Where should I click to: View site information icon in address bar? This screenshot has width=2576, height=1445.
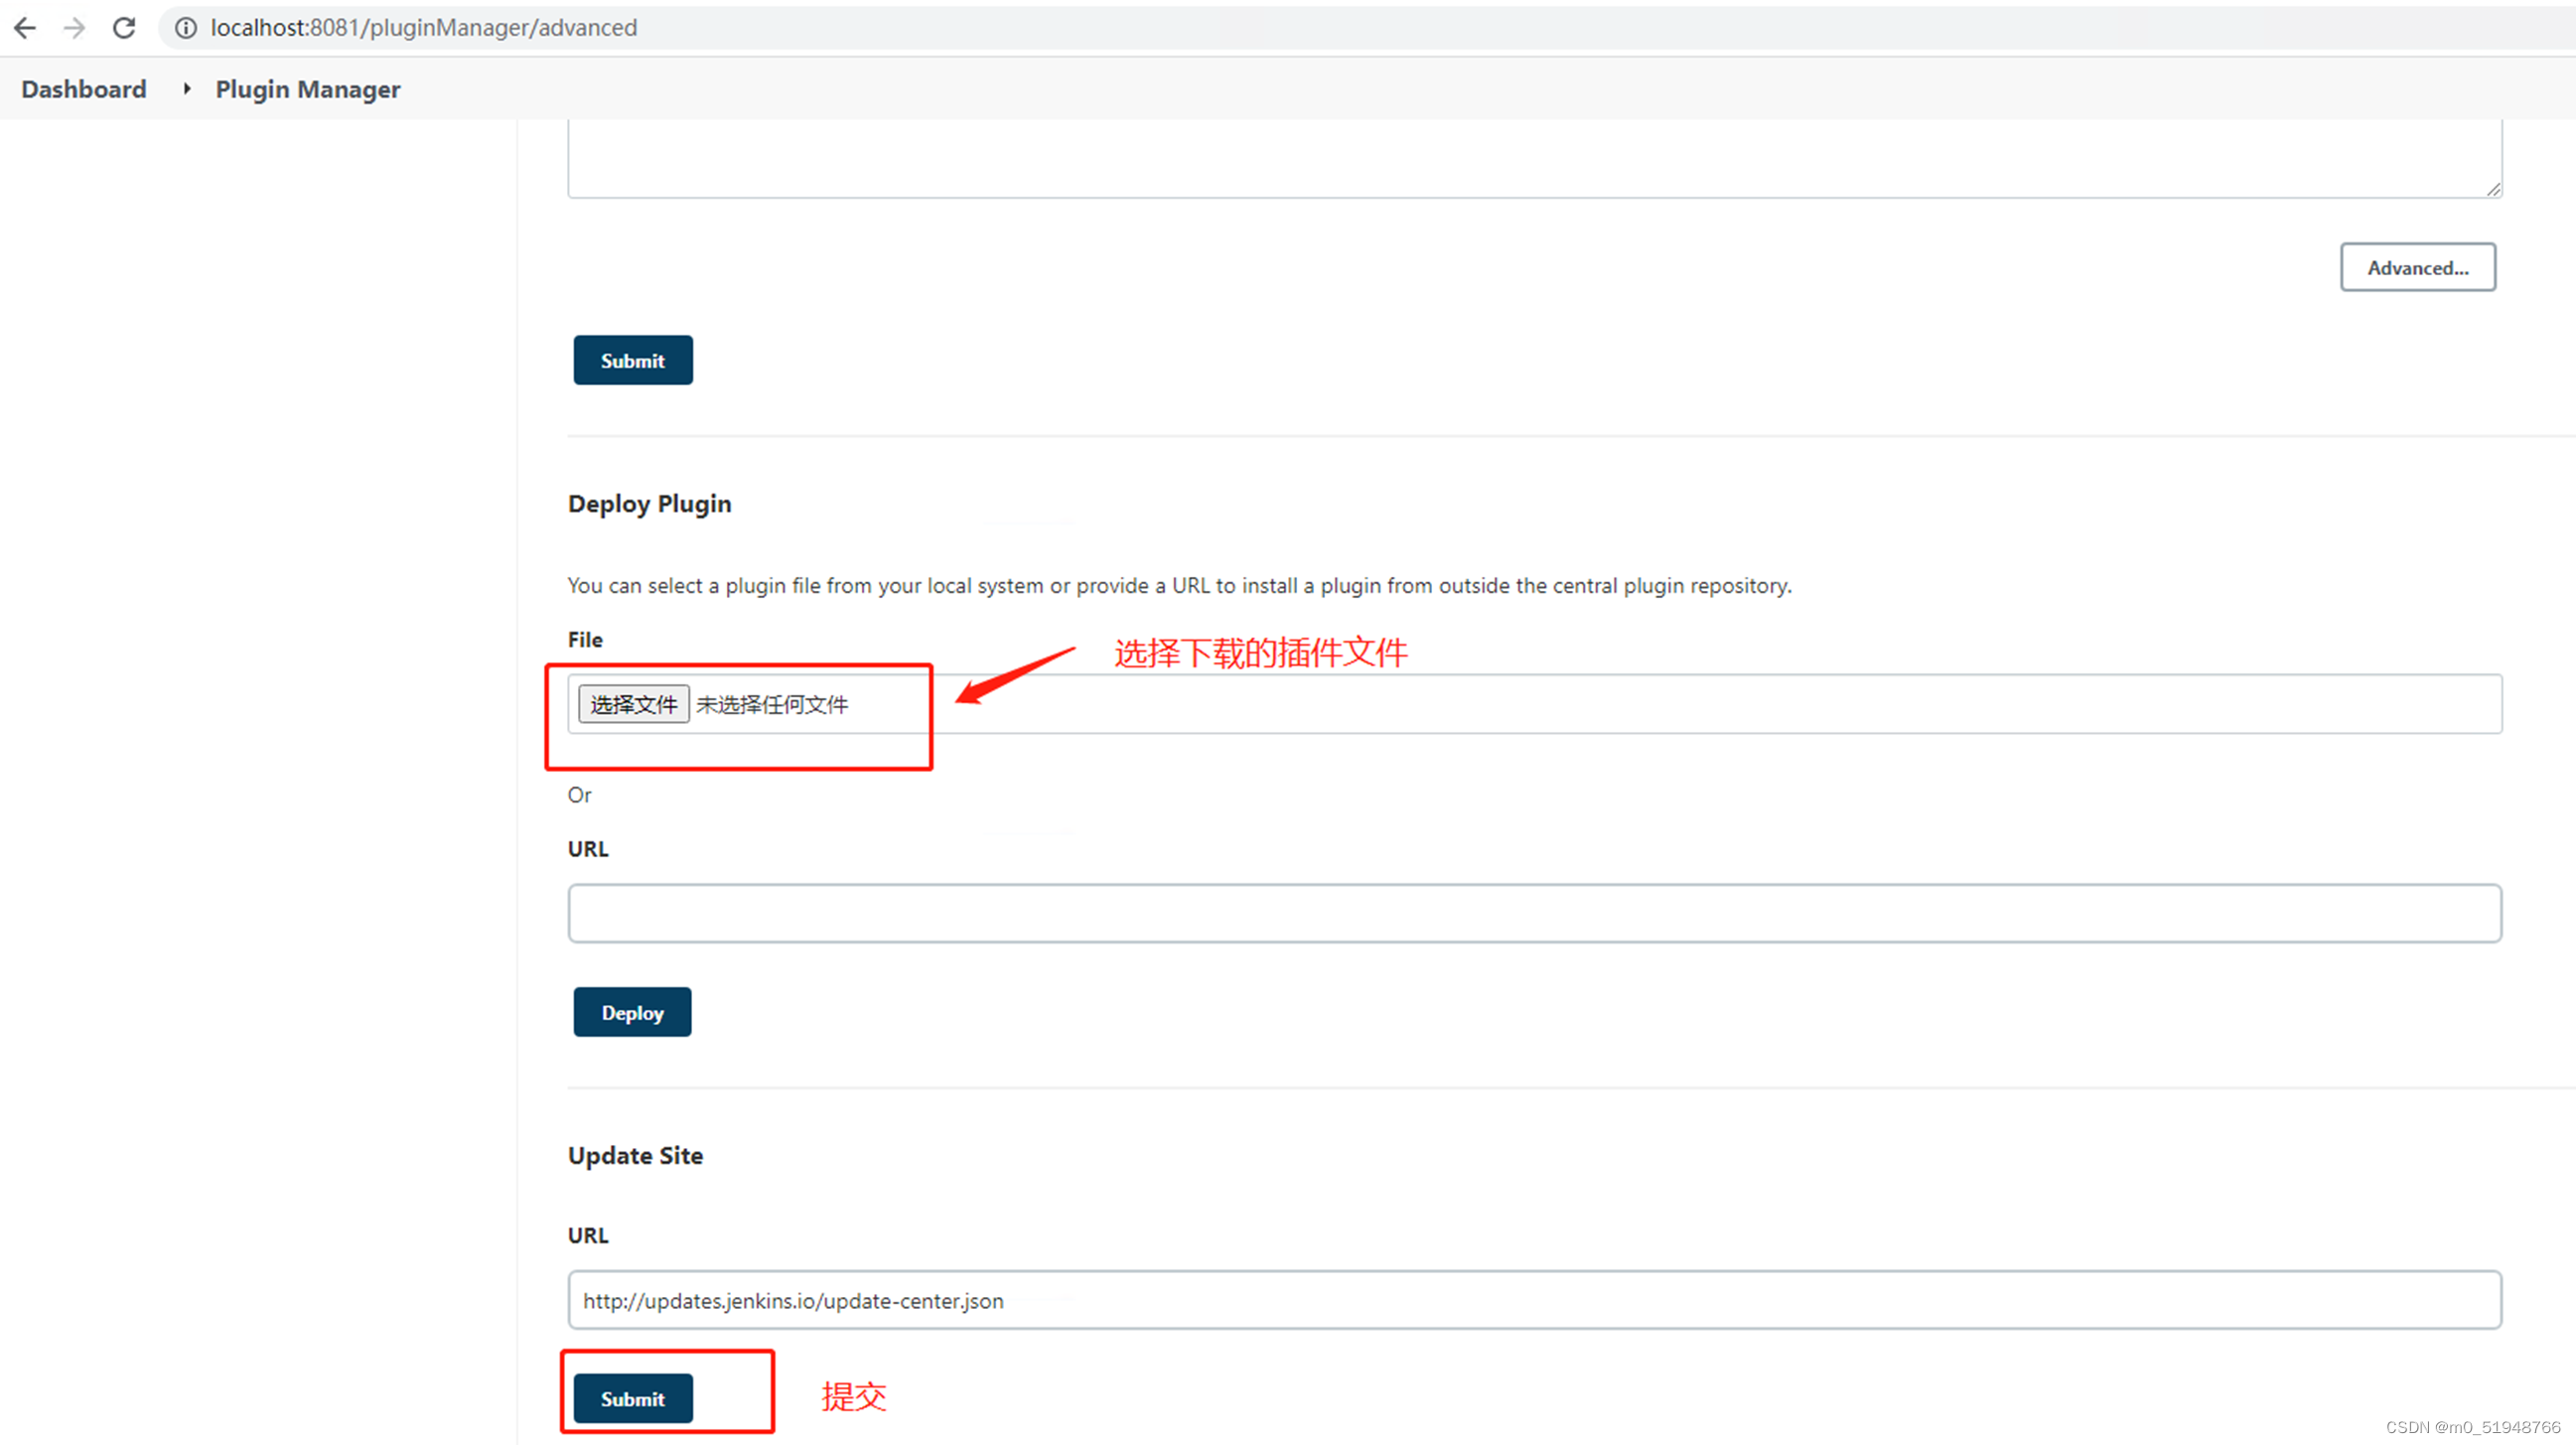point(186,28)
